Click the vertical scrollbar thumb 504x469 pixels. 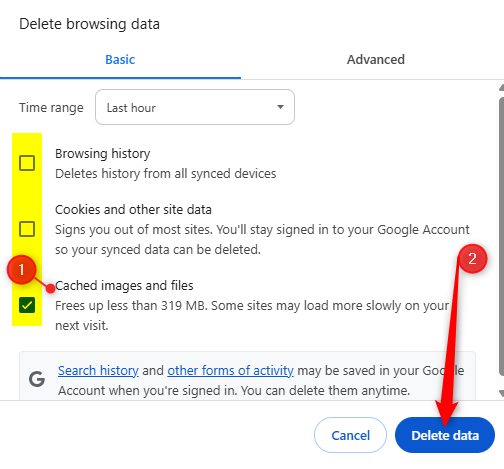coord(501,235)
